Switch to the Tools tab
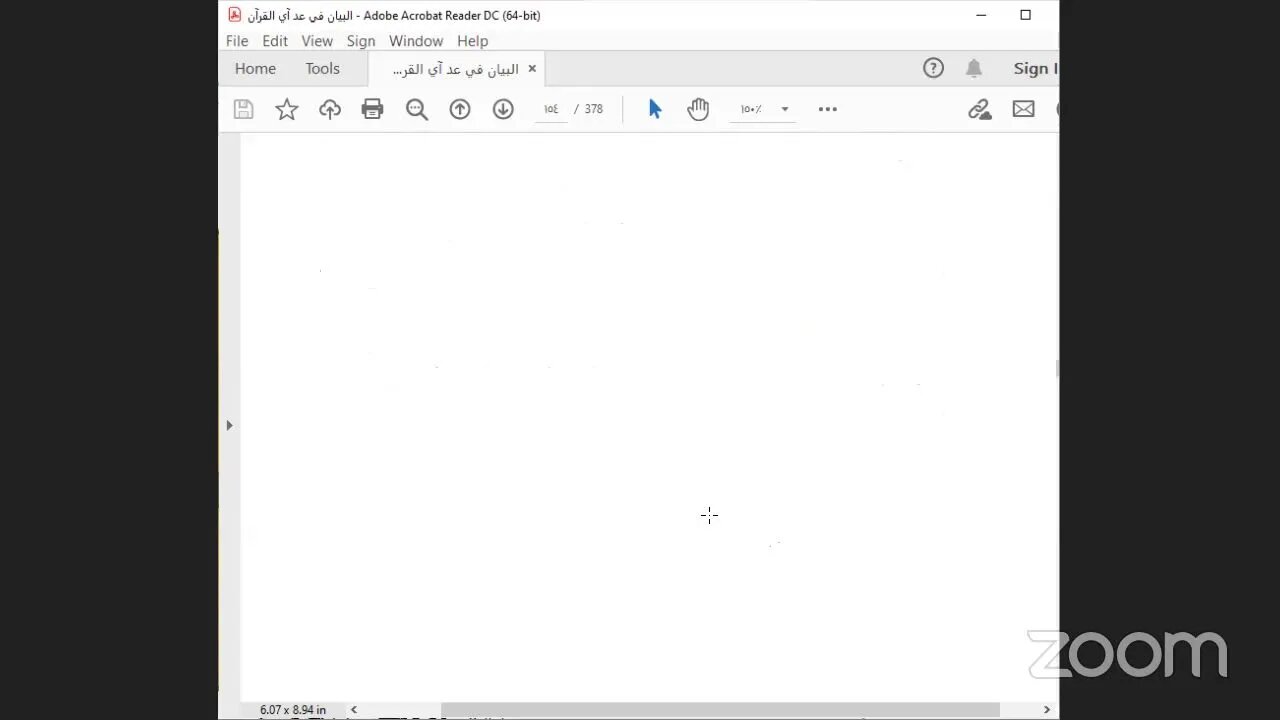Screen dimensions: 1280x720 323,68
